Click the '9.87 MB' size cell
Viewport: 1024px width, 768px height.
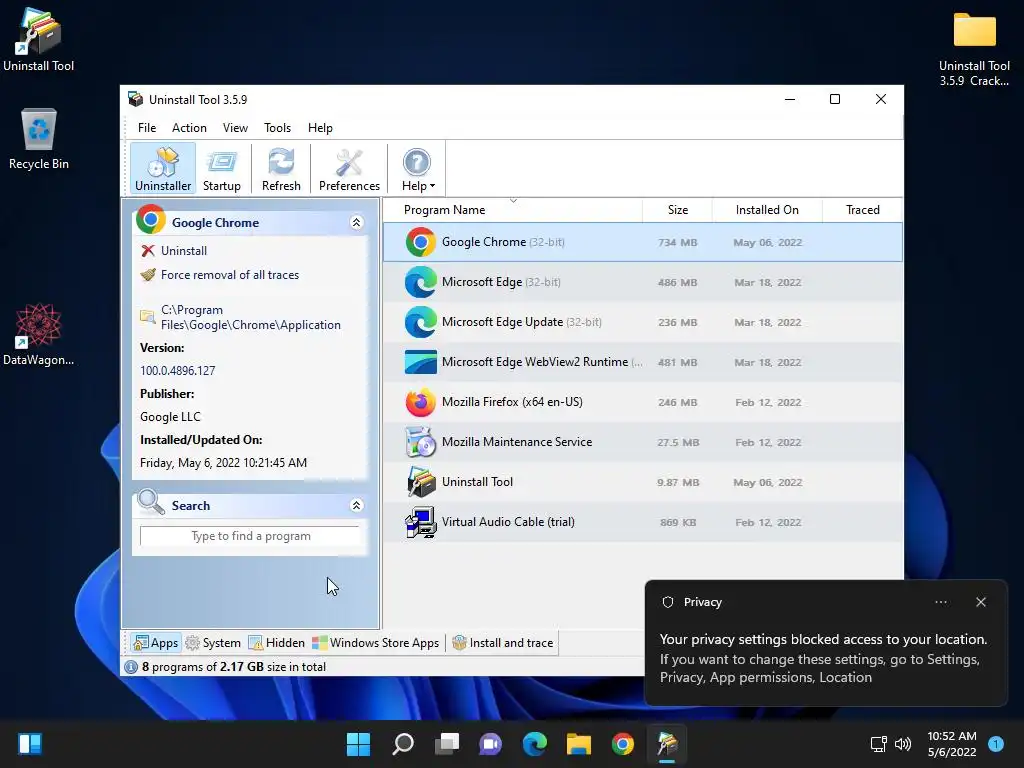click(x=678, y=483)
